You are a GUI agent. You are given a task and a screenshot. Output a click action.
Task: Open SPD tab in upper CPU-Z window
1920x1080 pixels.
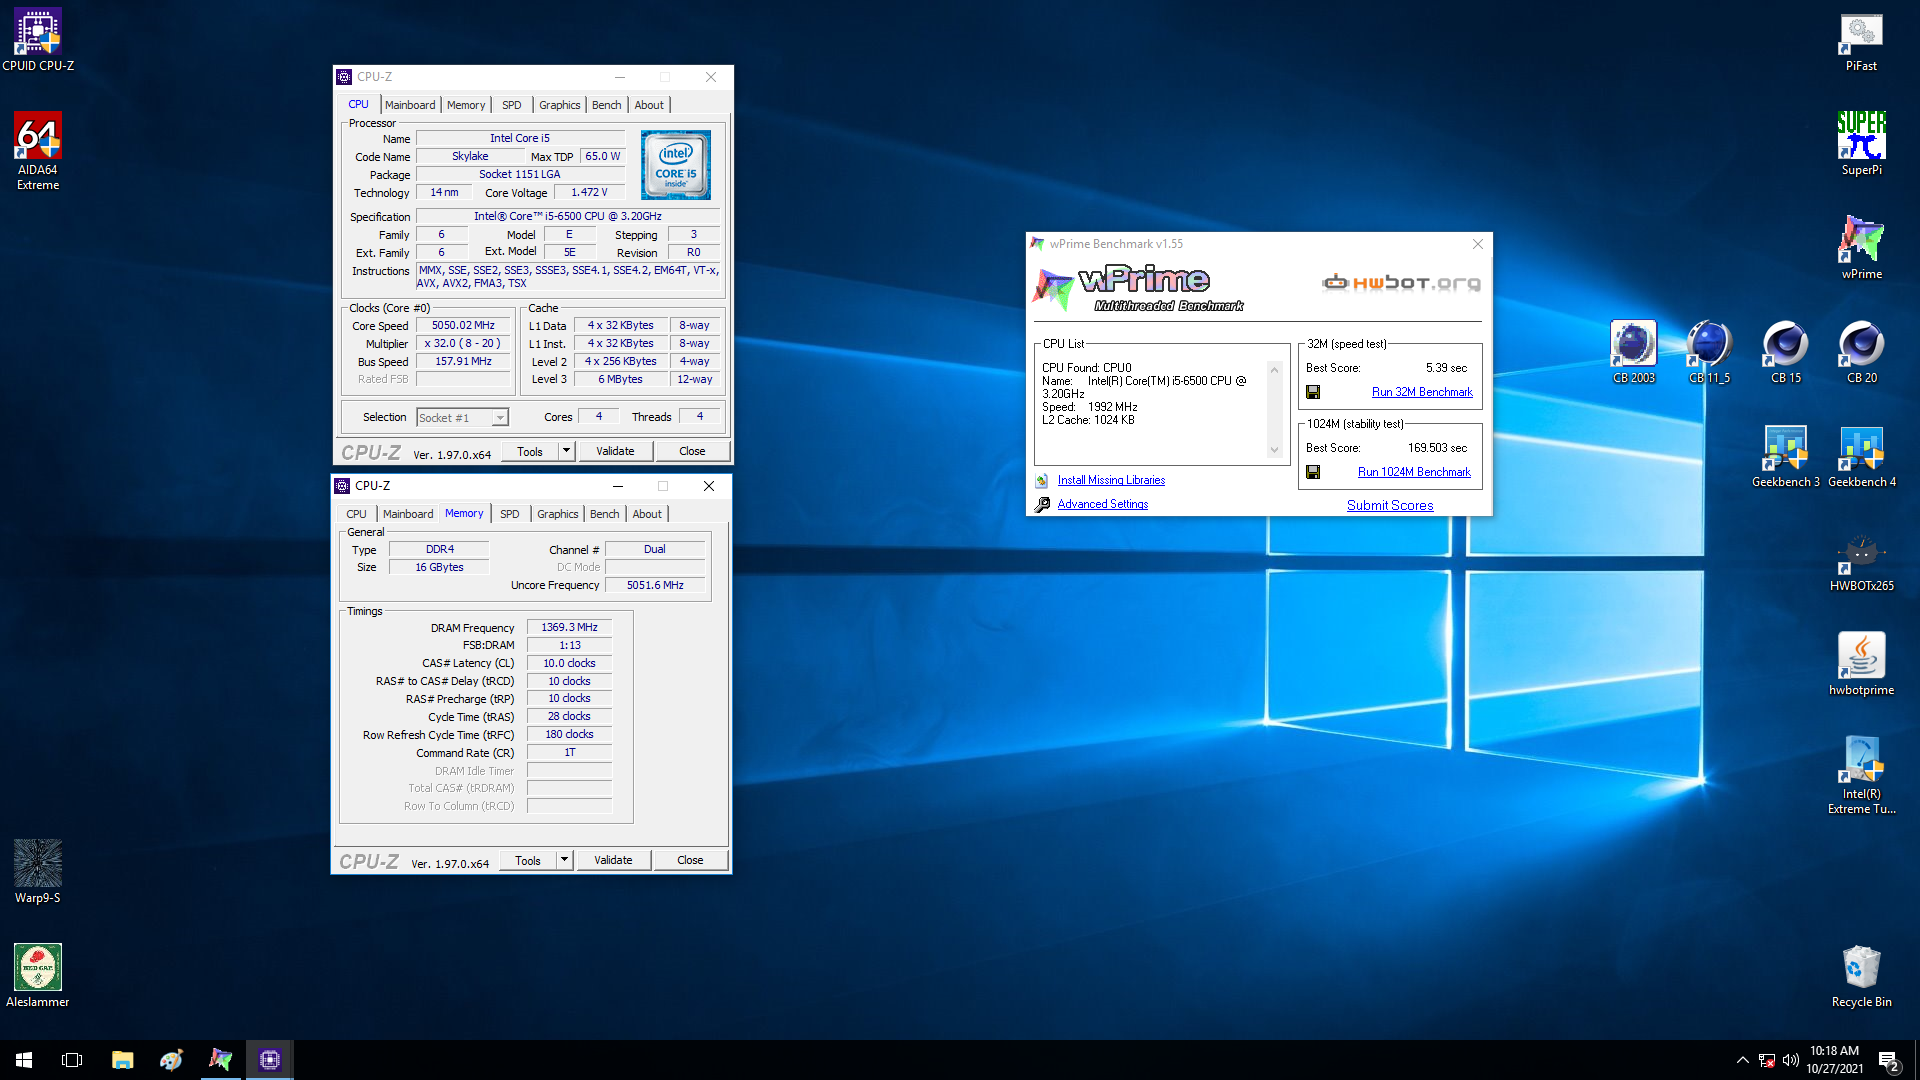tap(512, 105)
